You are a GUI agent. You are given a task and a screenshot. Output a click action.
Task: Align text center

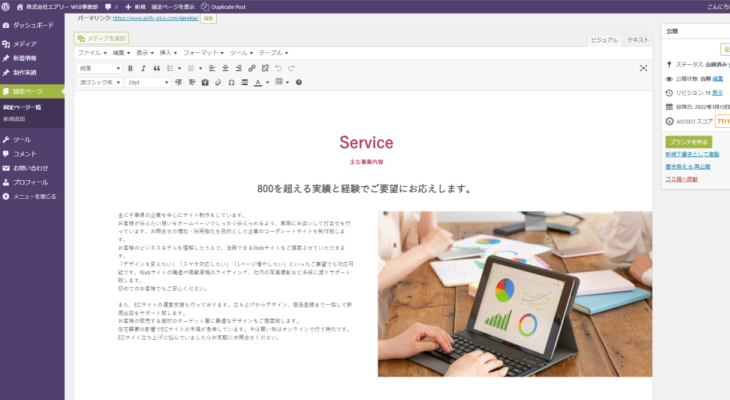(x=225, y=68)
